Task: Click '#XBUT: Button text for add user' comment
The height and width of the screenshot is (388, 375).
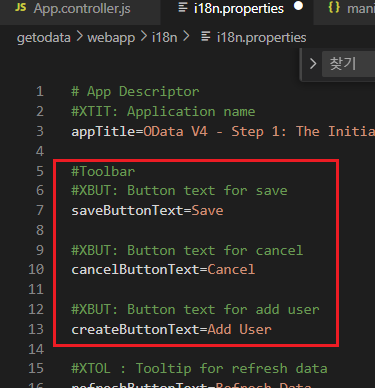Action: click(x=195, y=309)
